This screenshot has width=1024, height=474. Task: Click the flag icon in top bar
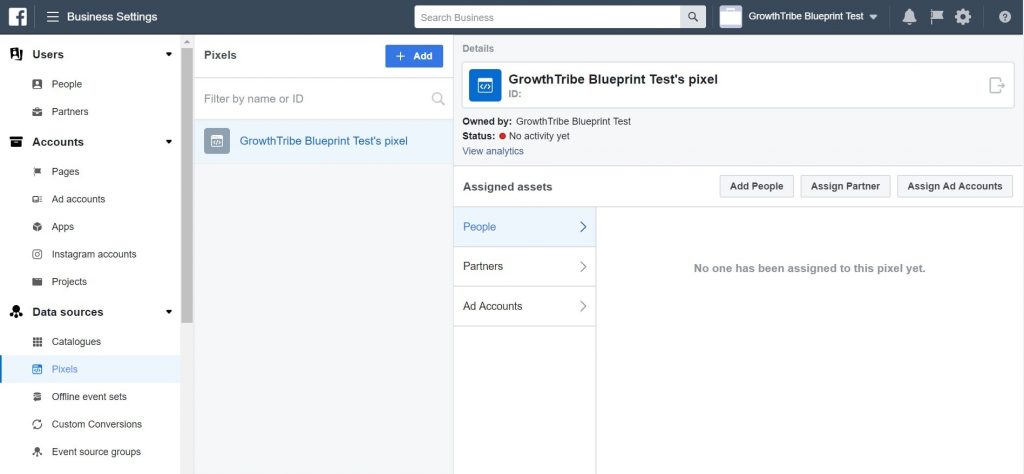coord(936,17)
